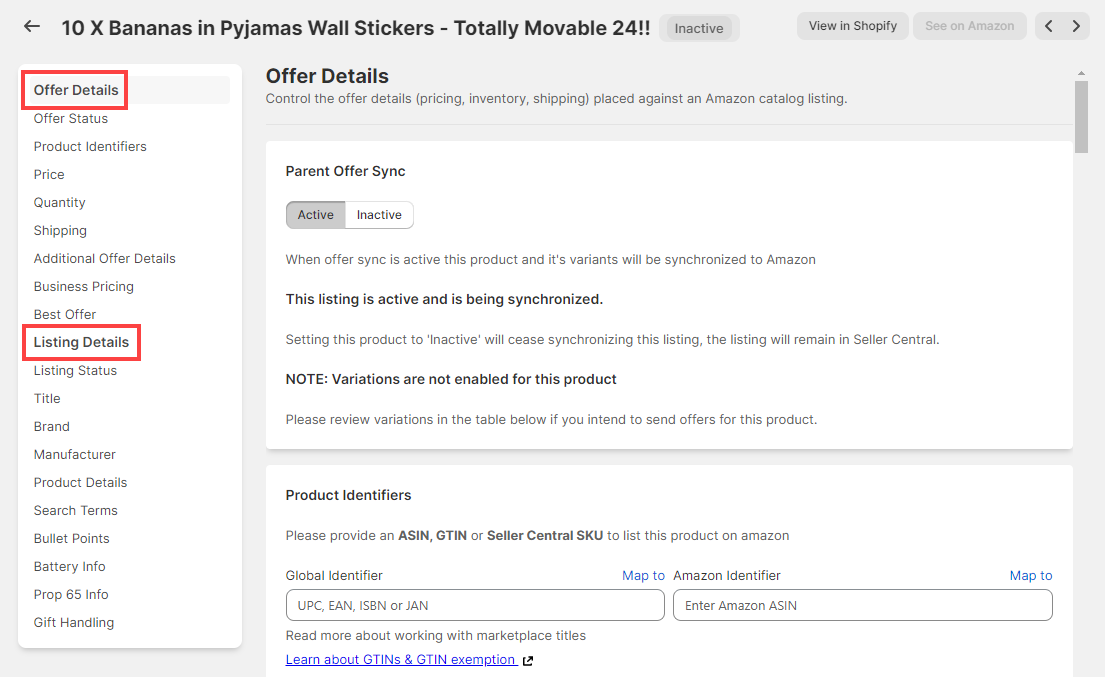The image size is (1105, 677).
Task: Set Parent Offer Sync to Inactive
Action: 379,215
